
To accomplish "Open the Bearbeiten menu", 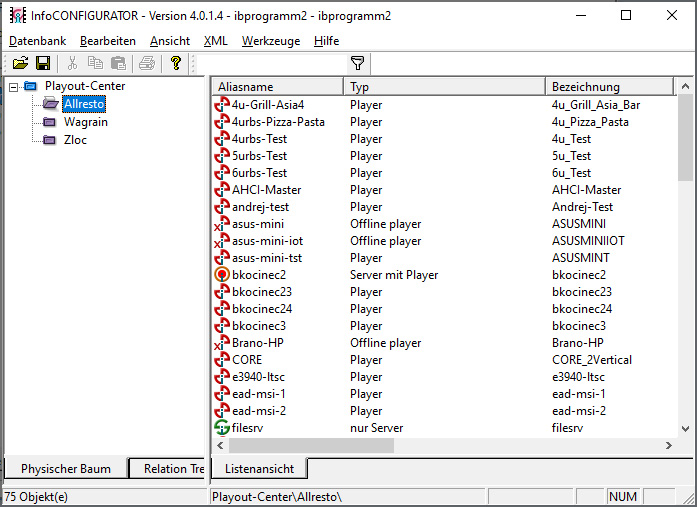I will point(108,41).
